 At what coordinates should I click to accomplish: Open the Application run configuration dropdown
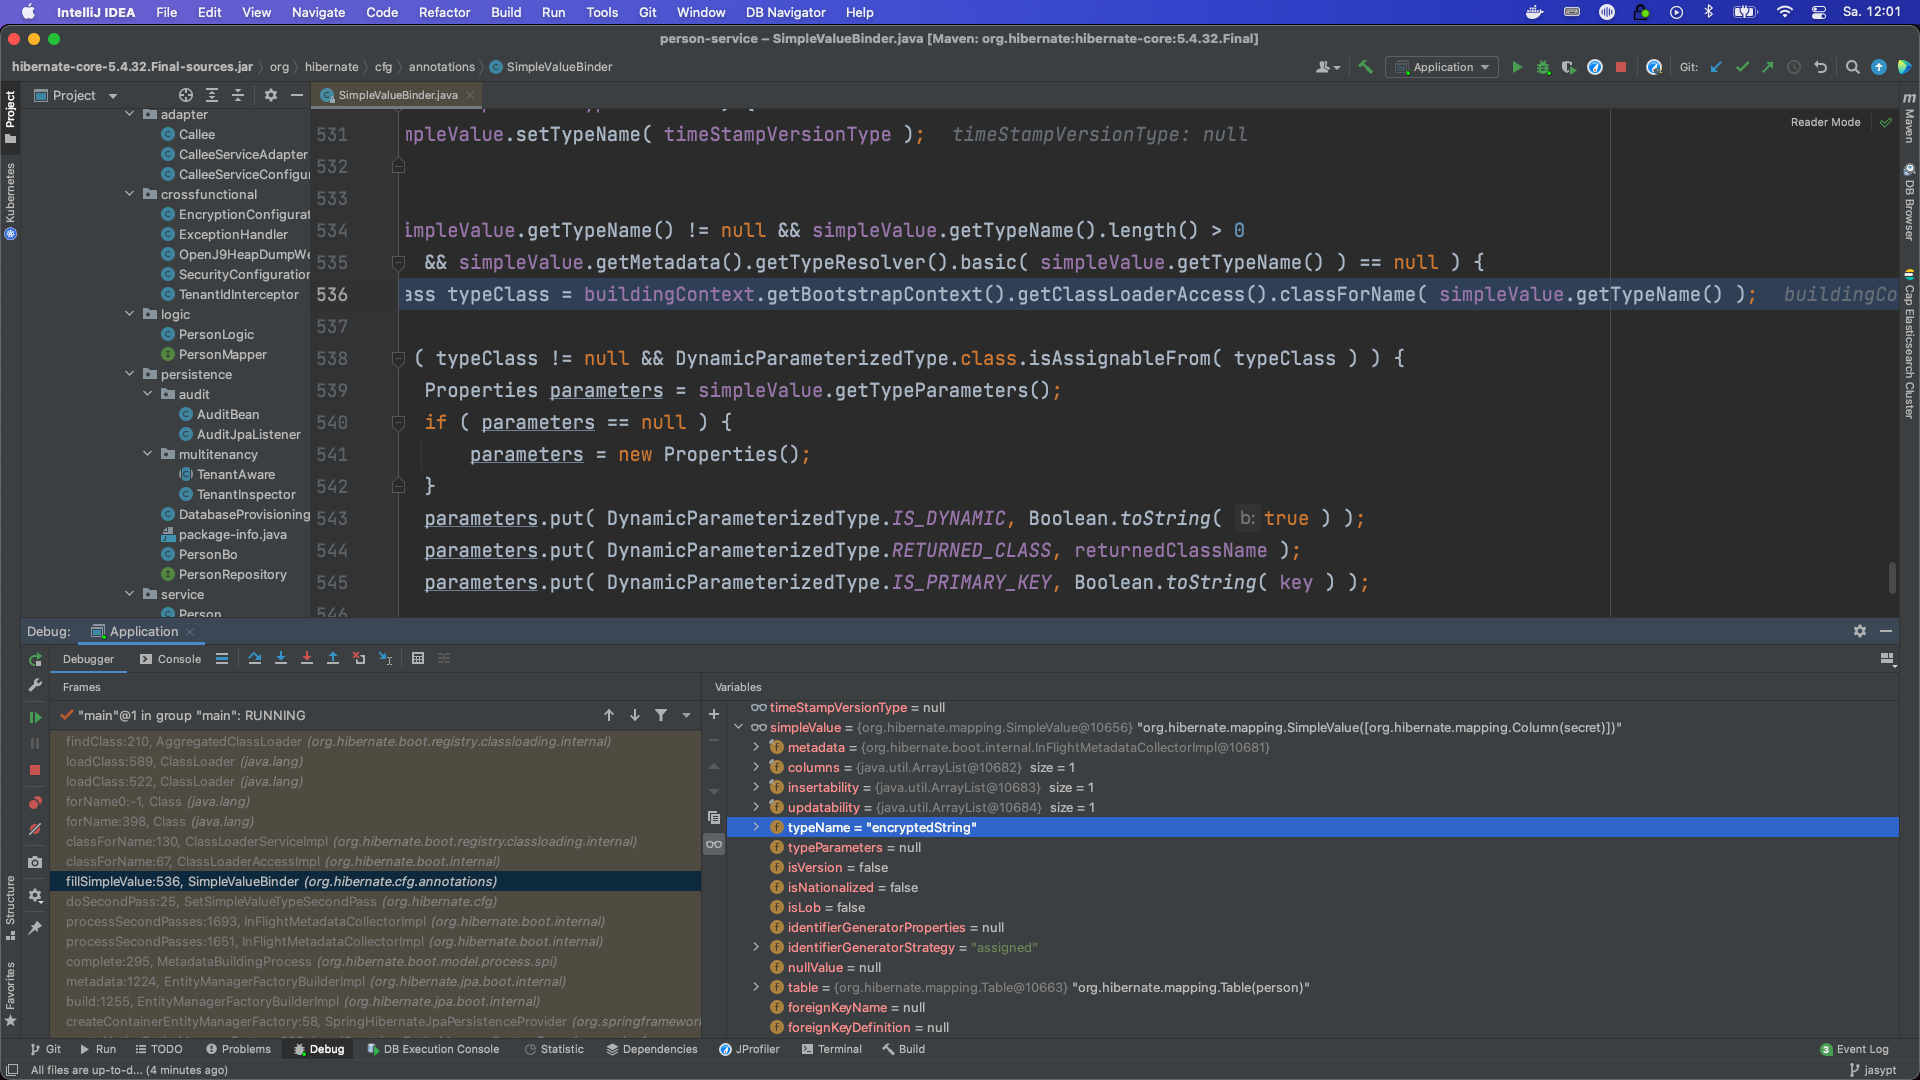click(1441, 67)
